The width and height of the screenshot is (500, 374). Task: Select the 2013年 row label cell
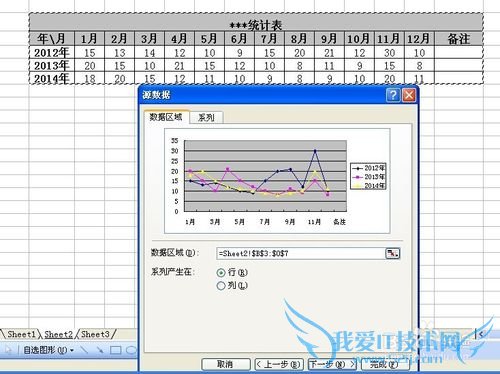click(x=52, y=65)
